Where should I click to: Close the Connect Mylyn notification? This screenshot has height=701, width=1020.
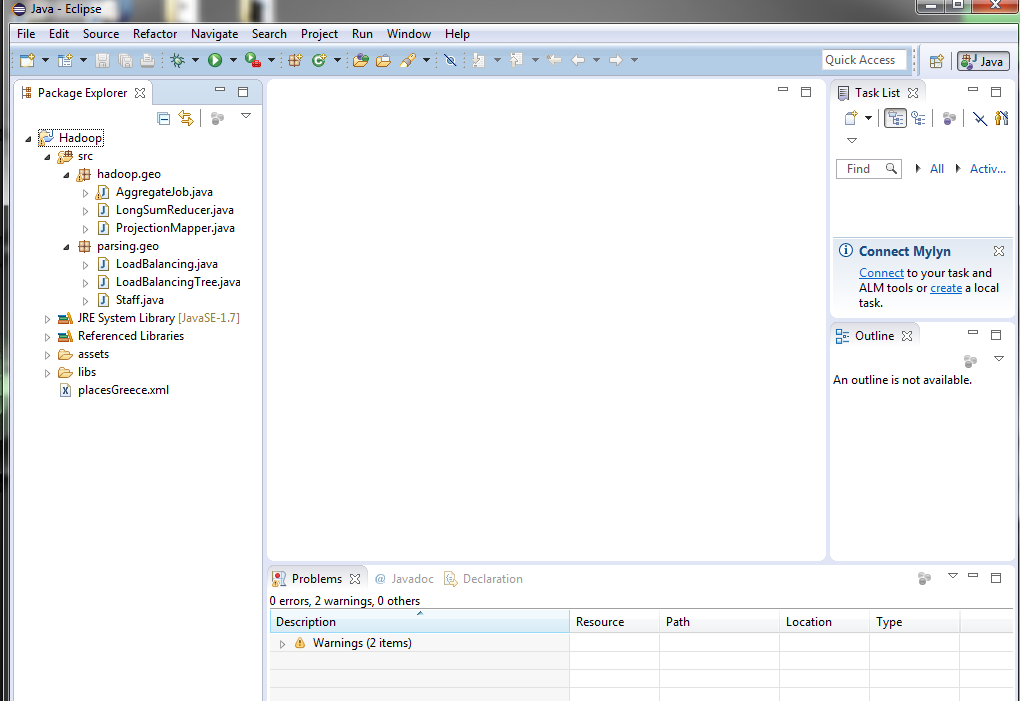999,251
